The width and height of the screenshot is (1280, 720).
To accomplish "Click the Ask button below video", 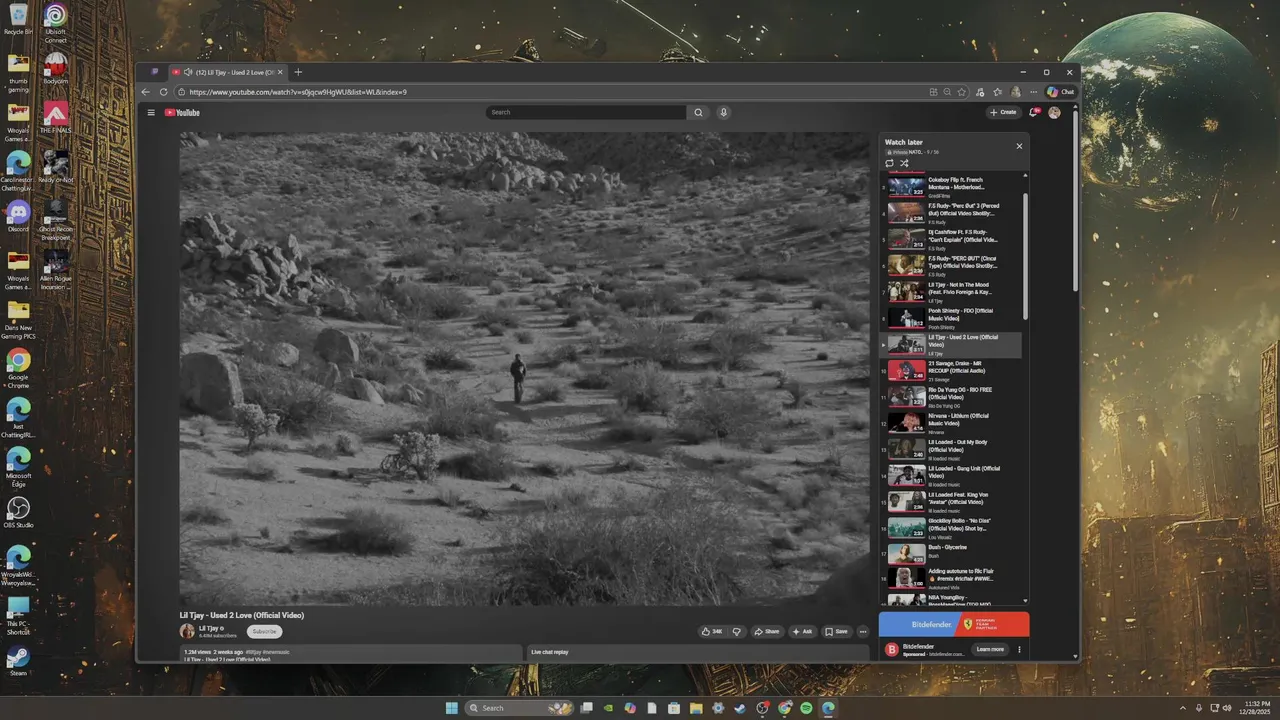I will point(802,631).
